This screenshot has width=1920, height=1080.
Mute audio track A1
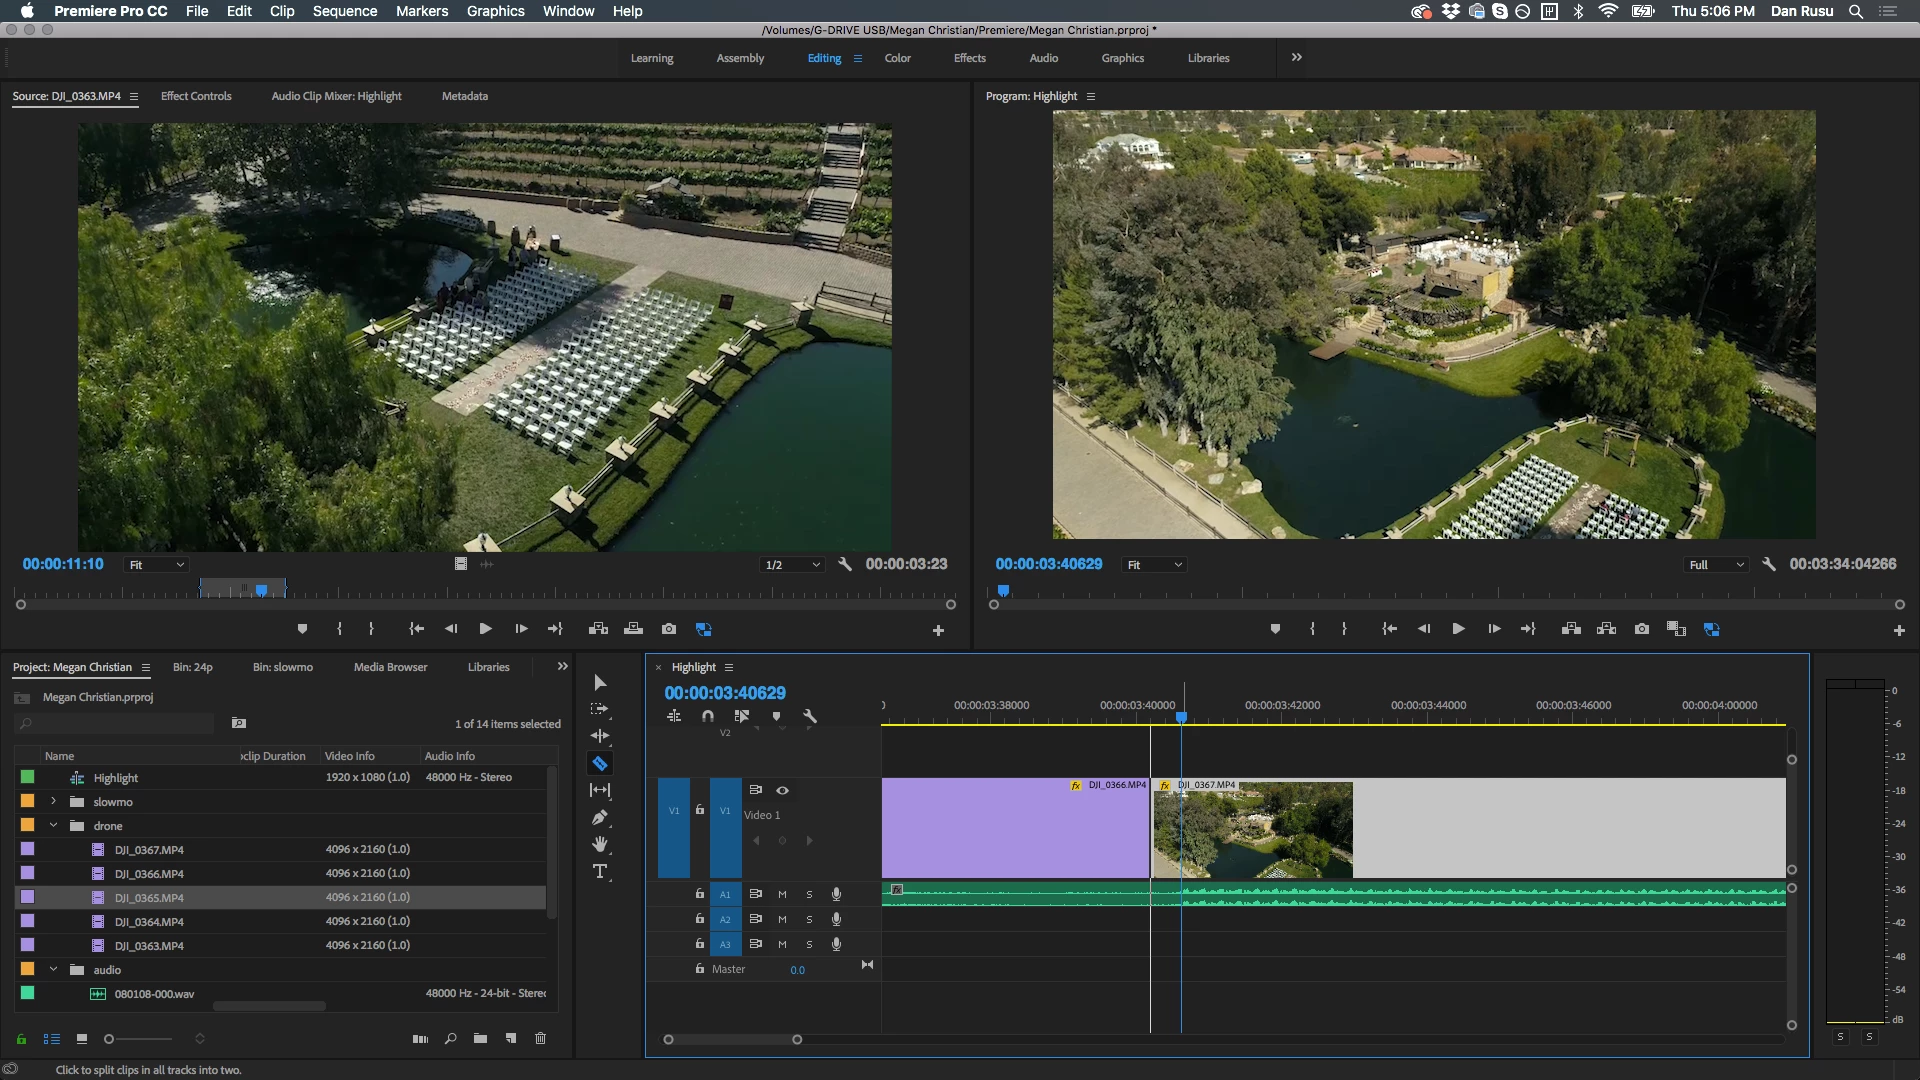(x=782, y=894)
